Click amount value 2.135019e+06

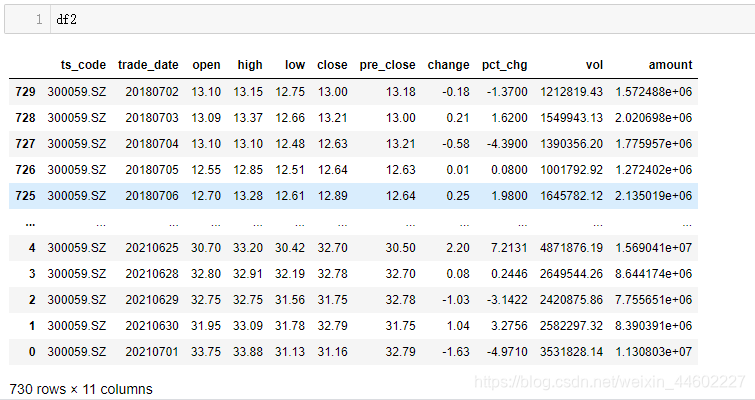click(653, 195)
